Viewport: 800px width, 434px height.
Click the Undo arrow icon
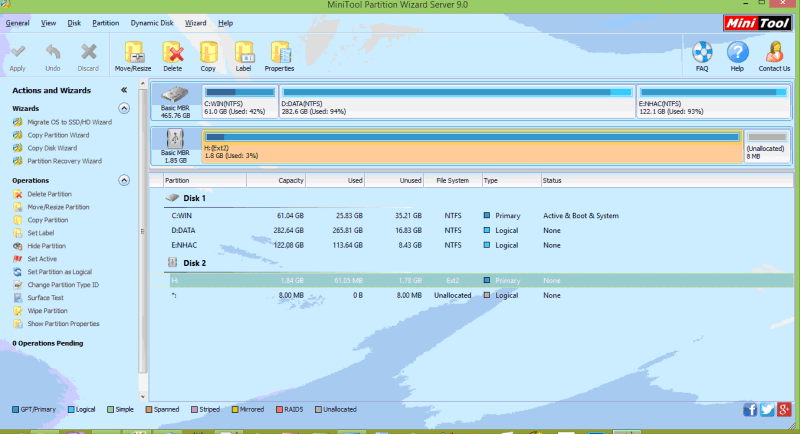[x=53, y=52]
